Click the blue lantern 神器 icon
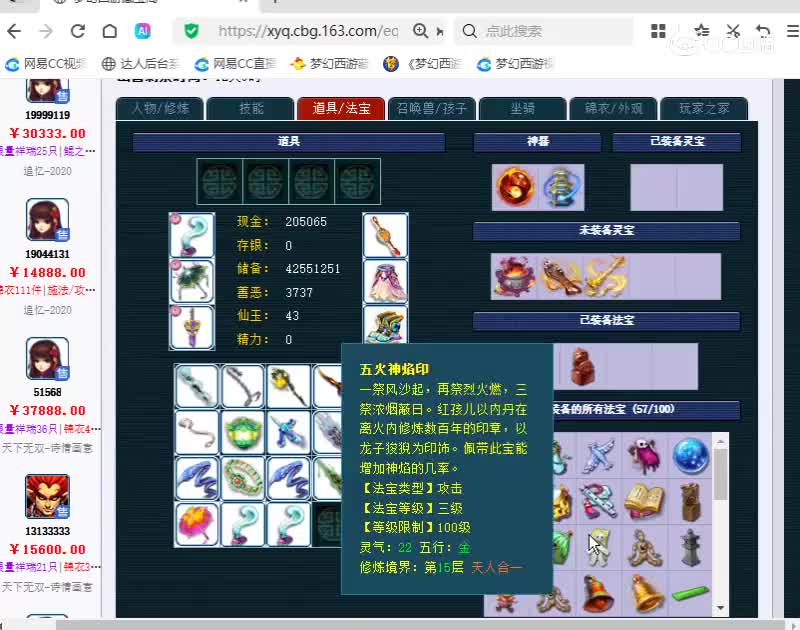 [x=561, y=187]
